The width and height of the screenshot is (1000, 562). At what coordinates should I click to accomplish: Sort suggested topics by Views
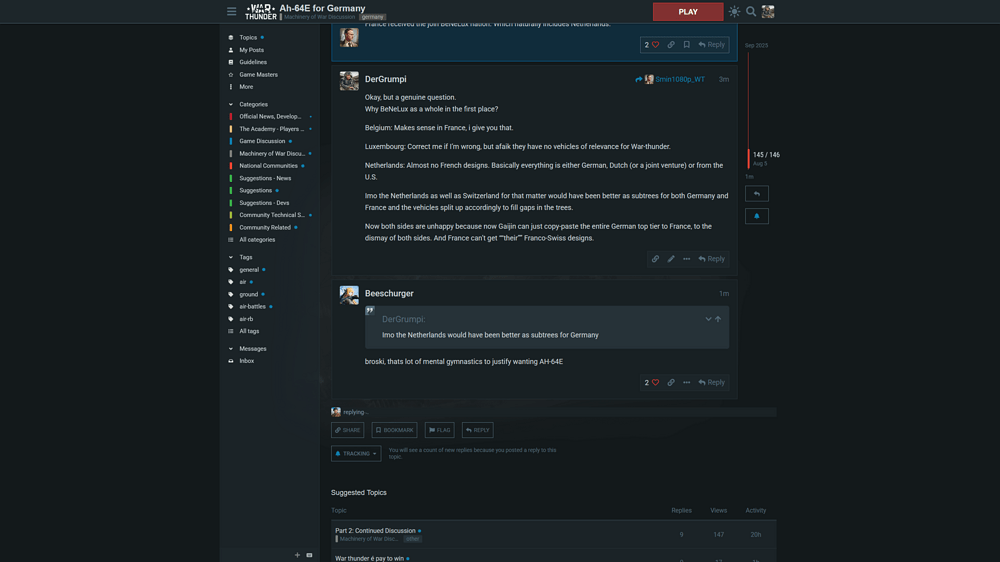[719, 510]
